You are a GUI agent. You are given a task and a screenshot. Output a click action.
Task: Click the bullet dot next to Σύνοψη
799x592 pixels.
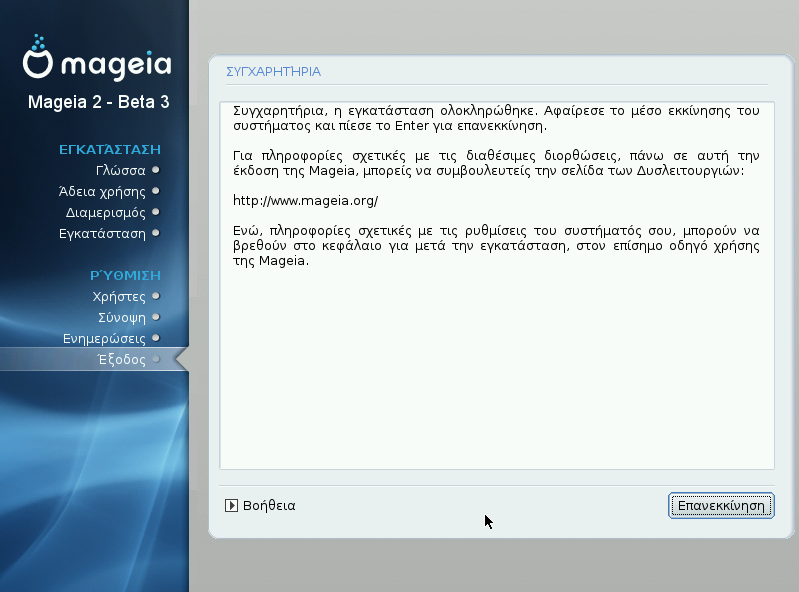[156, 317]
